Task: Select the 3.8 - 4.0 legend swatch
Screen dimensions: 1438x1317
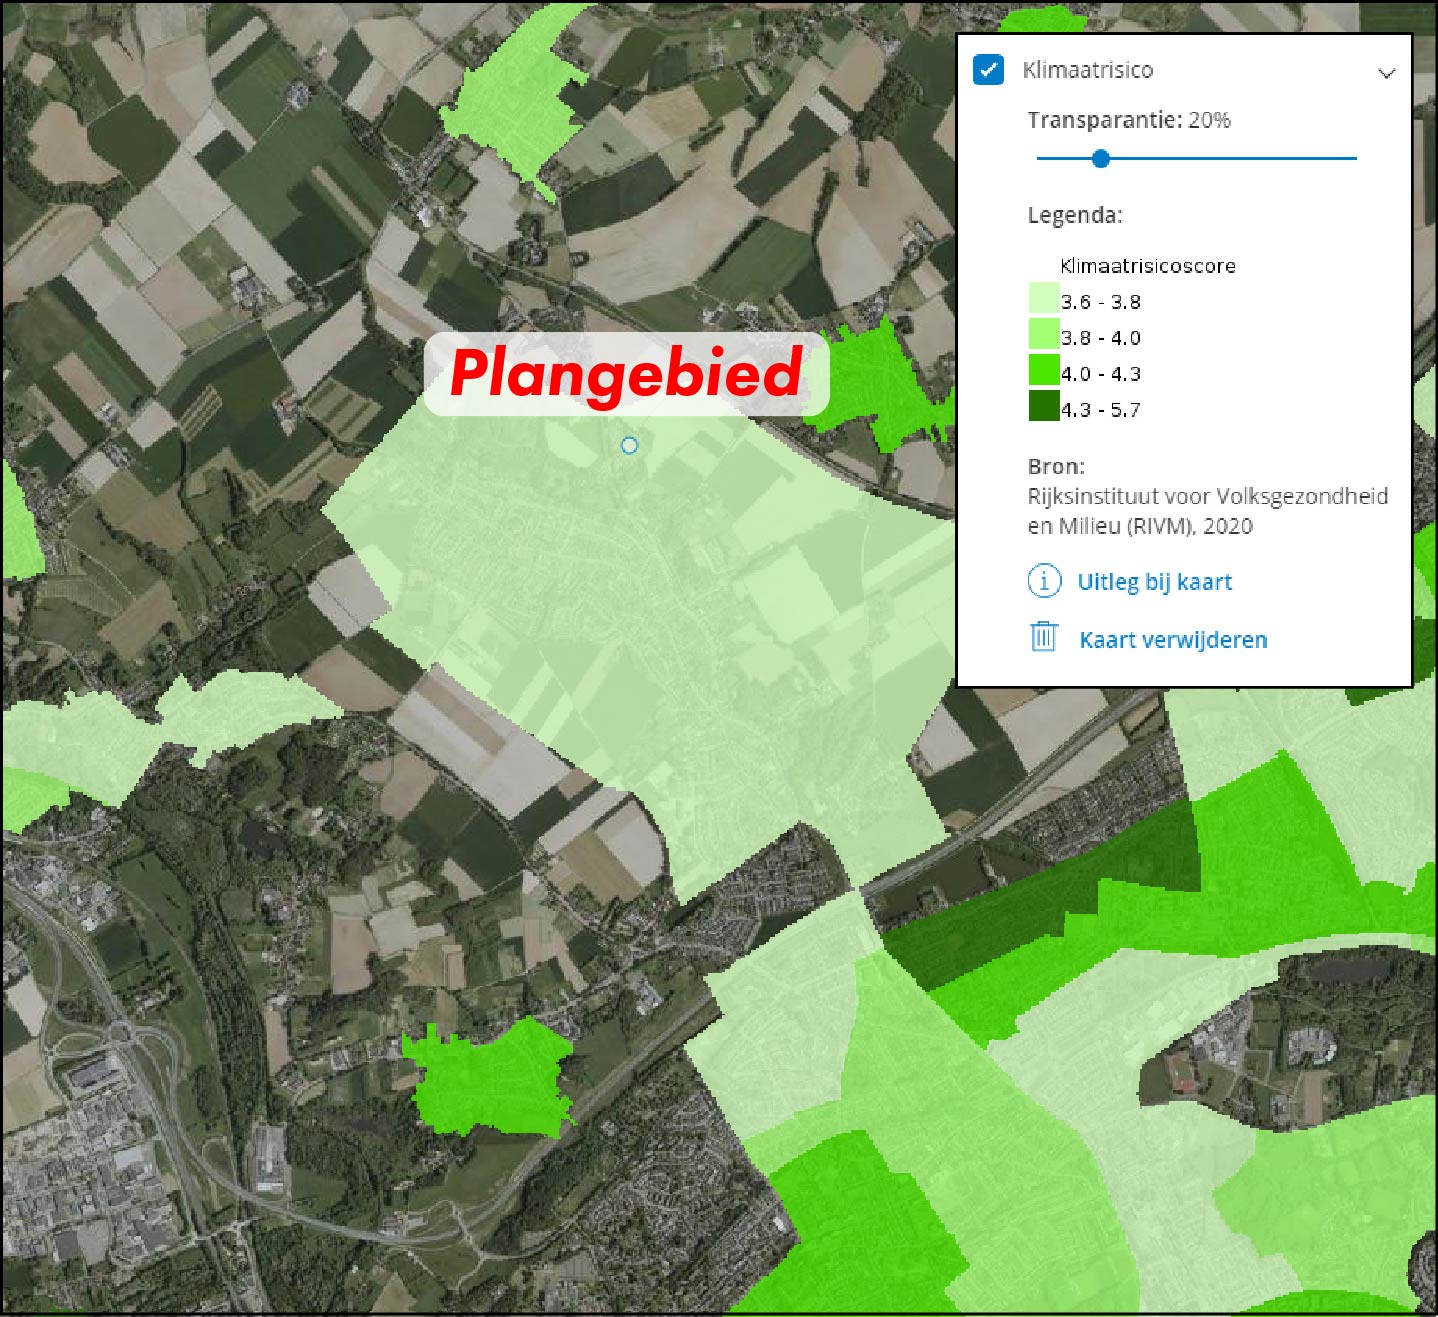Action: coord(1044,334)
